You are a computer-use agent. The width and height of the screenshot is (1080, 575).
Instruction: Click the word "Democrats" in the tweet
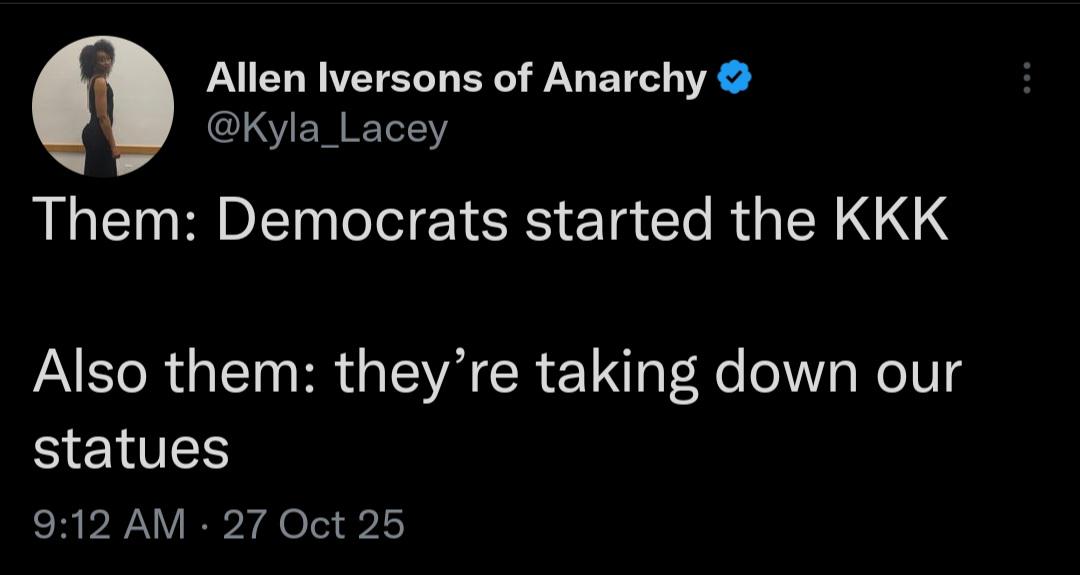(362, 221)
